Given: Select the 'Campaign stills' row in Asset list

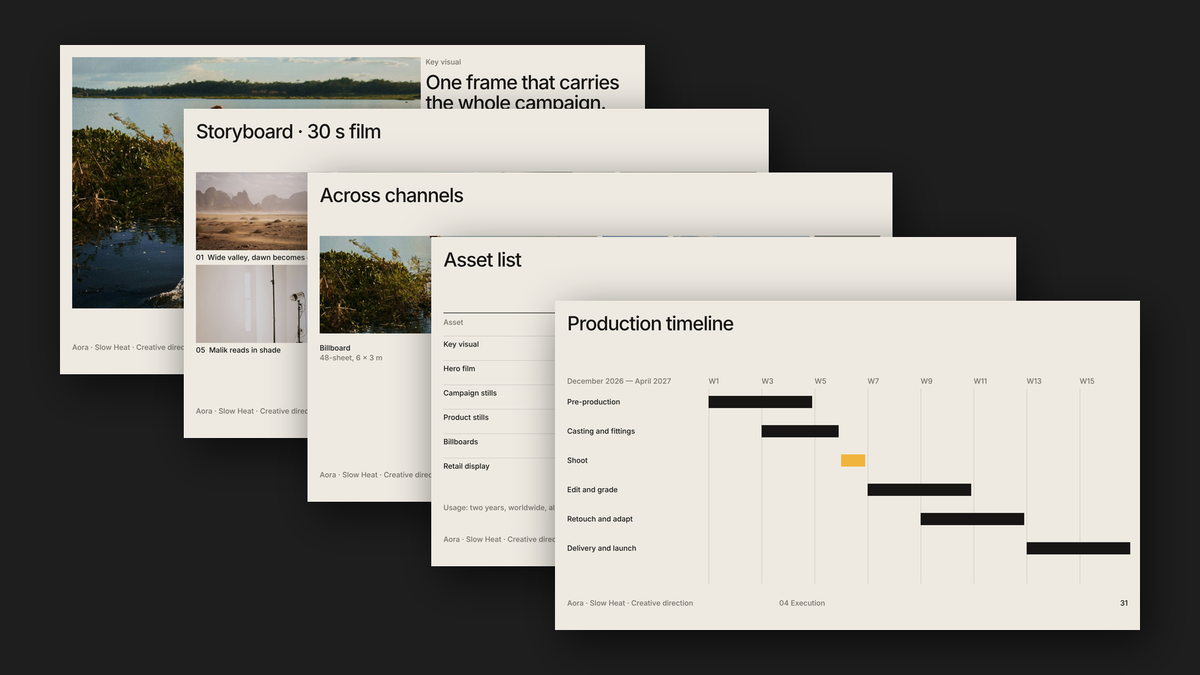Looking at the screenshot, I should pyautogui.click(x=499, y=393).
